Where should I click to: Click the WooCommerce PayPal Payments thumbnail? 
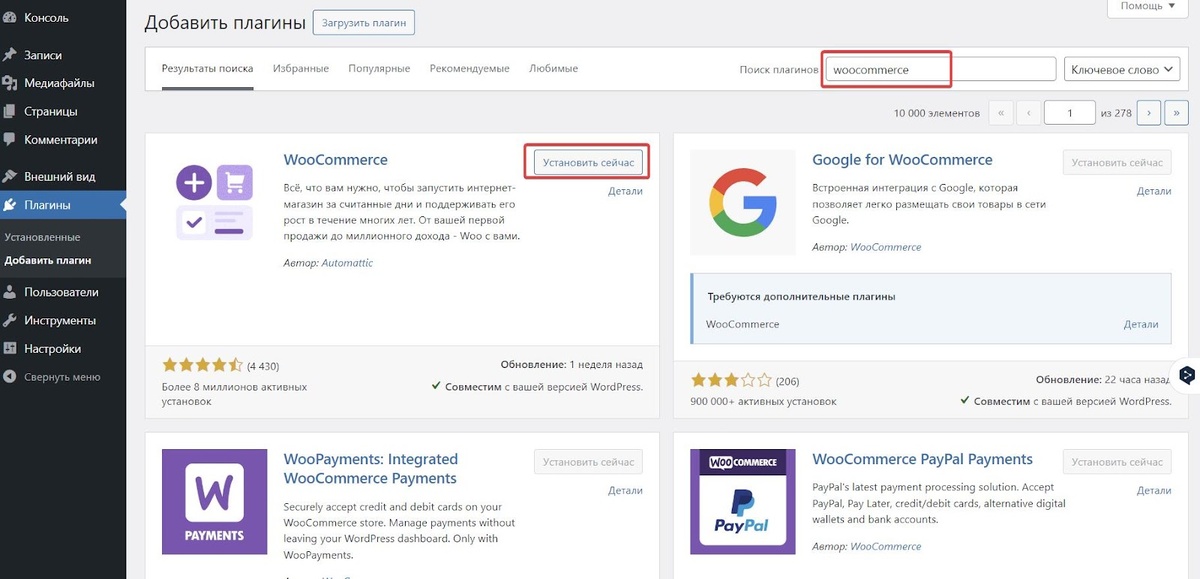[742, 501]
